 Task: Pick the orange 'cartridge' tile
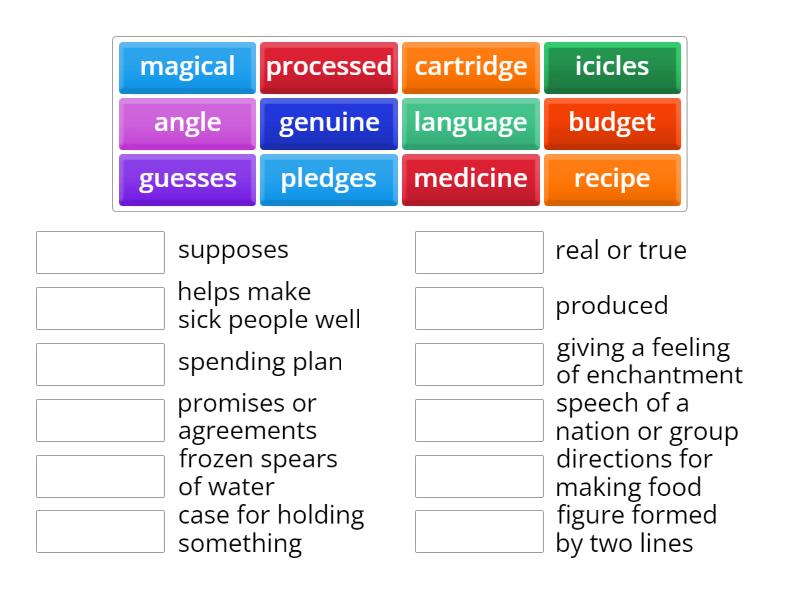point(471,67)
